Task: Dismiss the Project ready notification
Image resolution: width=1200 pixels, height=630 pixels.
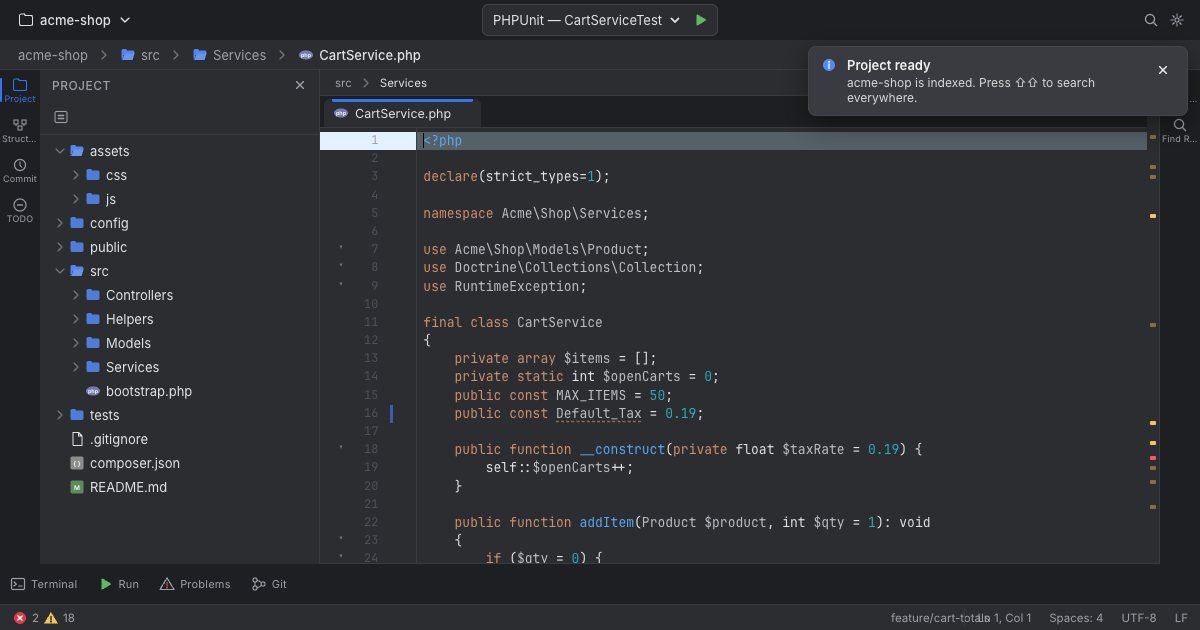Action: (1163, 70)
